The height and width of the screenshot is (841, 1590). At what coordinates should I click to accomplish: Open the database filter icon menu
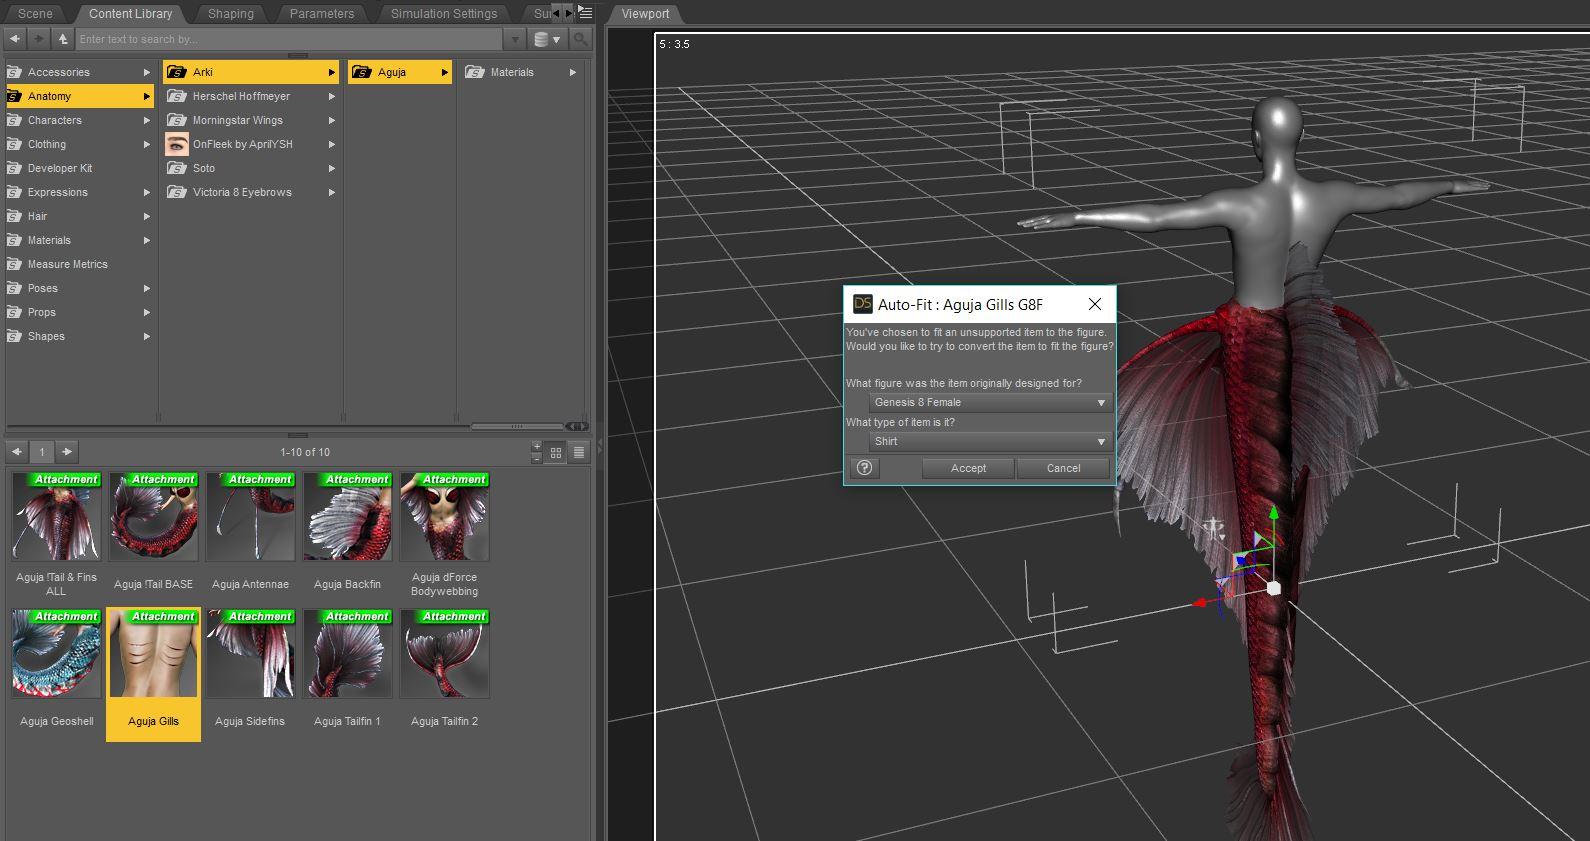click(546, 39)
